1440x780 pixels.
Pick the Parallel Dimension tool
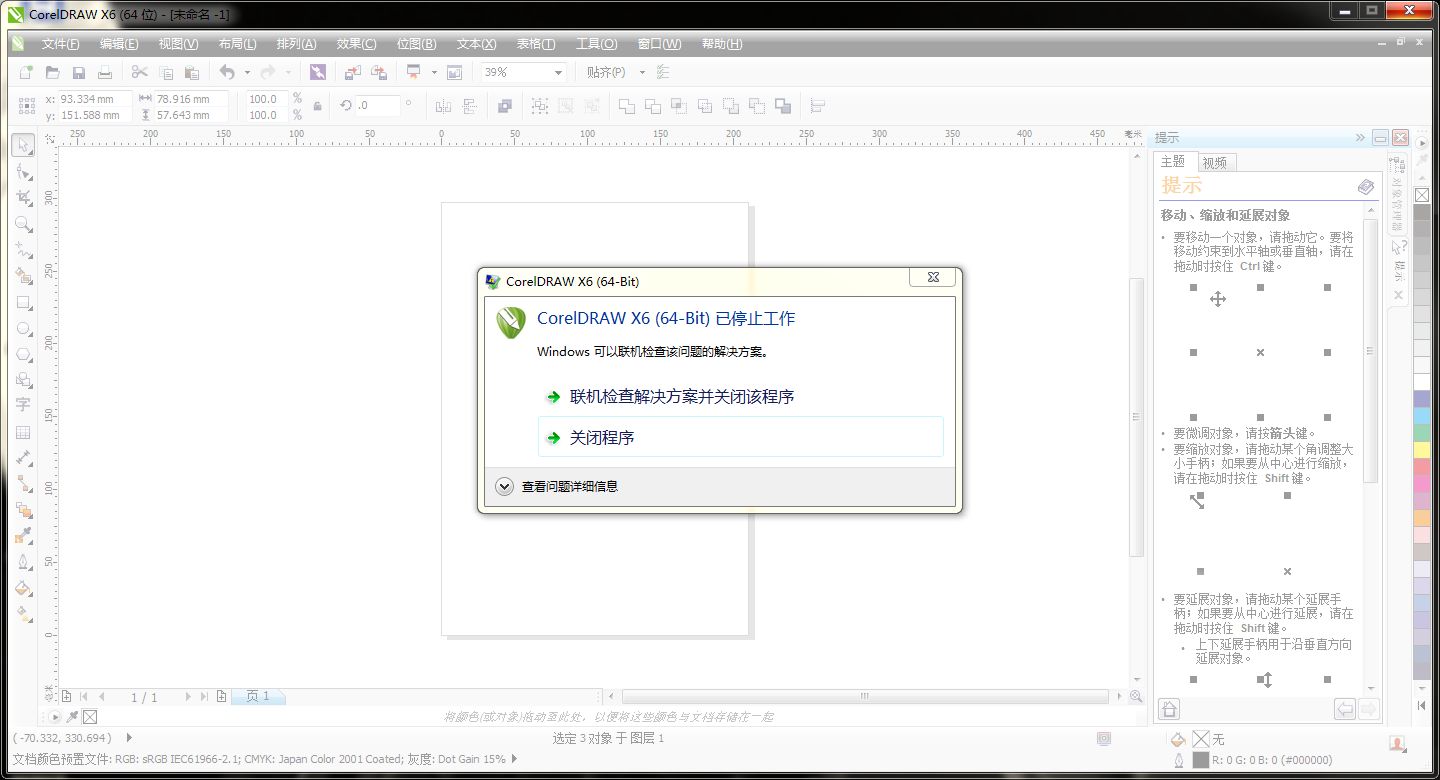click(23, 458)
